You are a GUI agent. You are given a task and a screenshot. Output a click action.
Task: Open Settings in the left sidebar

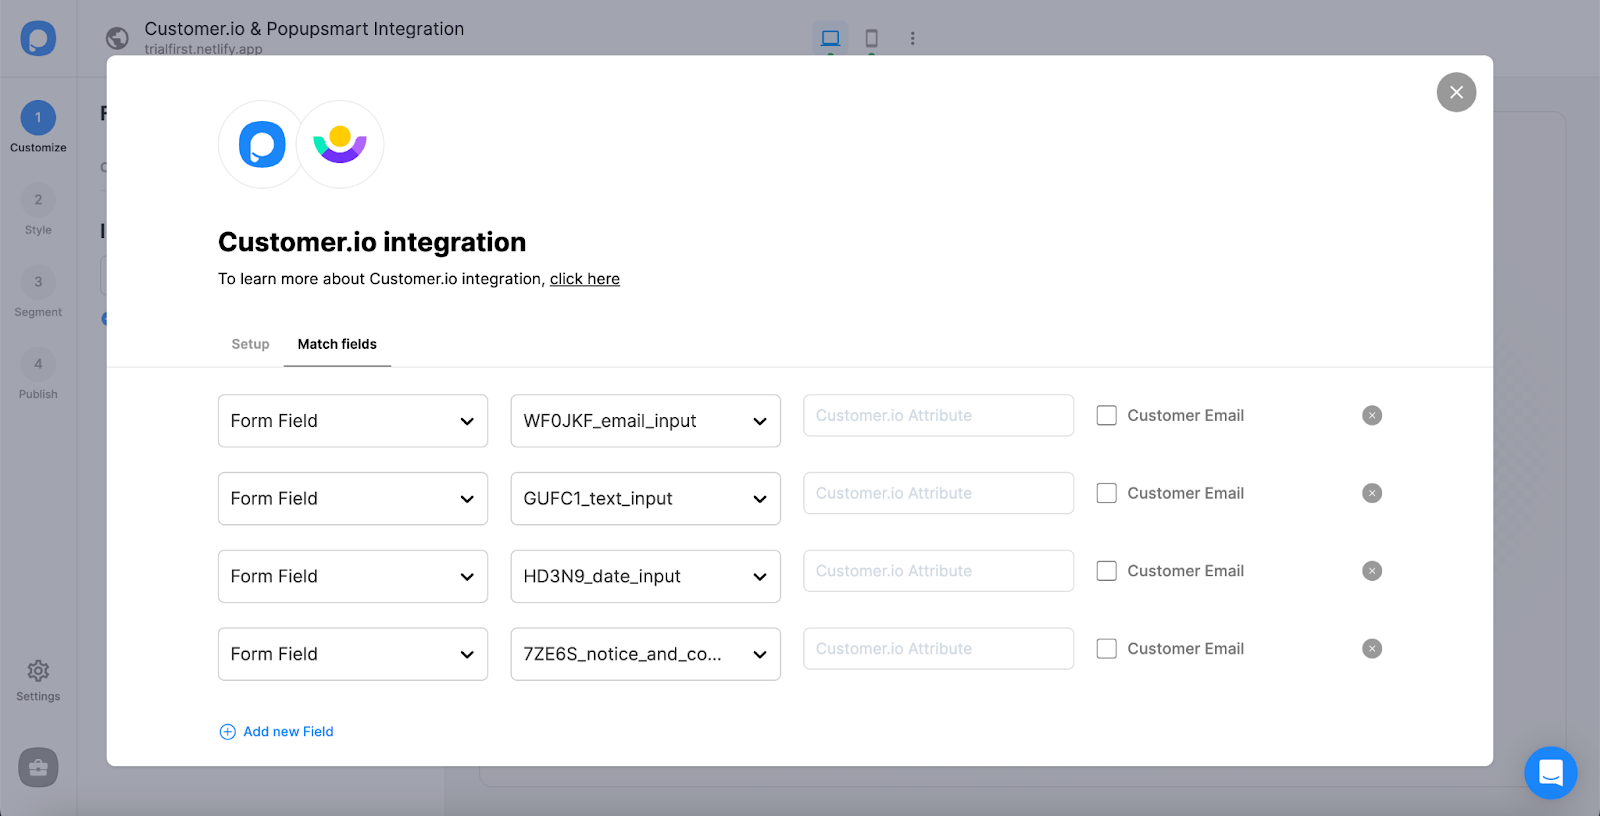click(38, 680)
